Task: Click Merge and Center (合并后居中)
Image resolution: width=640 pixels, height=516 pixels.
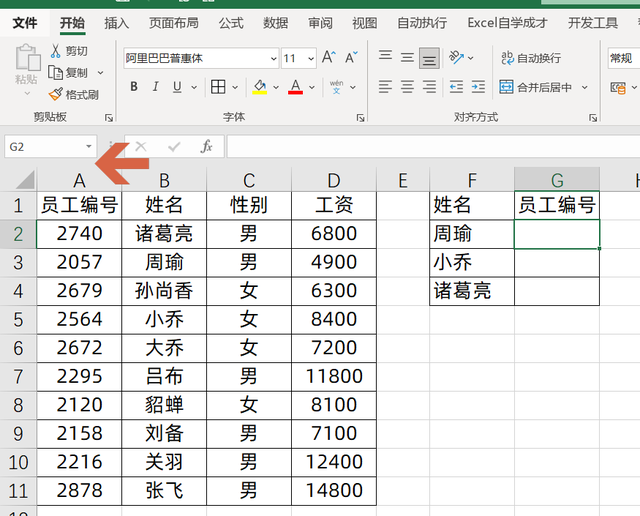Action: pyautogui.click(x=535, y=87)
